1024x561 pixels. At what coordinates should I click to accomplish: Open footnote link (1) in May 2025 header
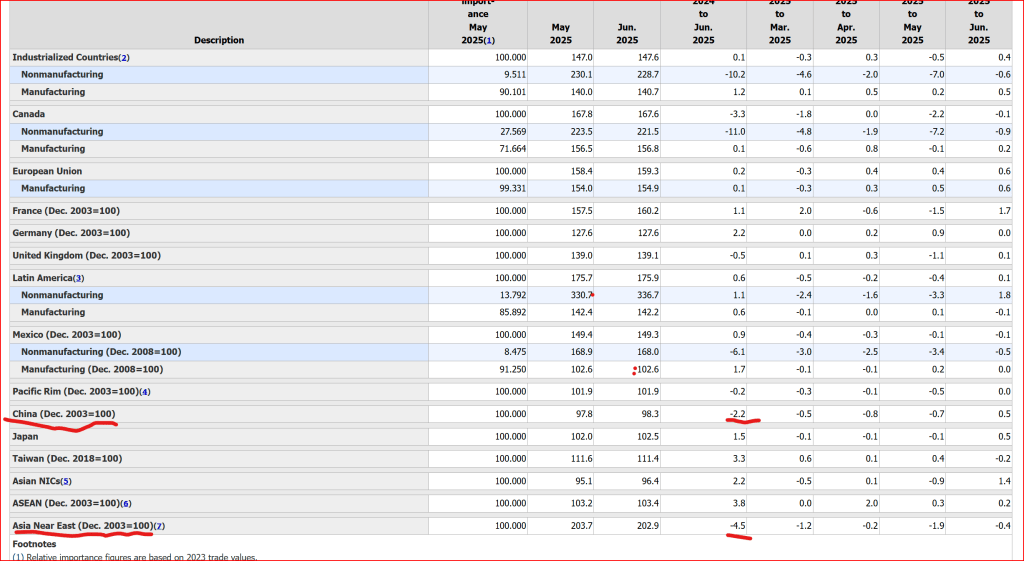pyautogui.click(x=489, y=40)
